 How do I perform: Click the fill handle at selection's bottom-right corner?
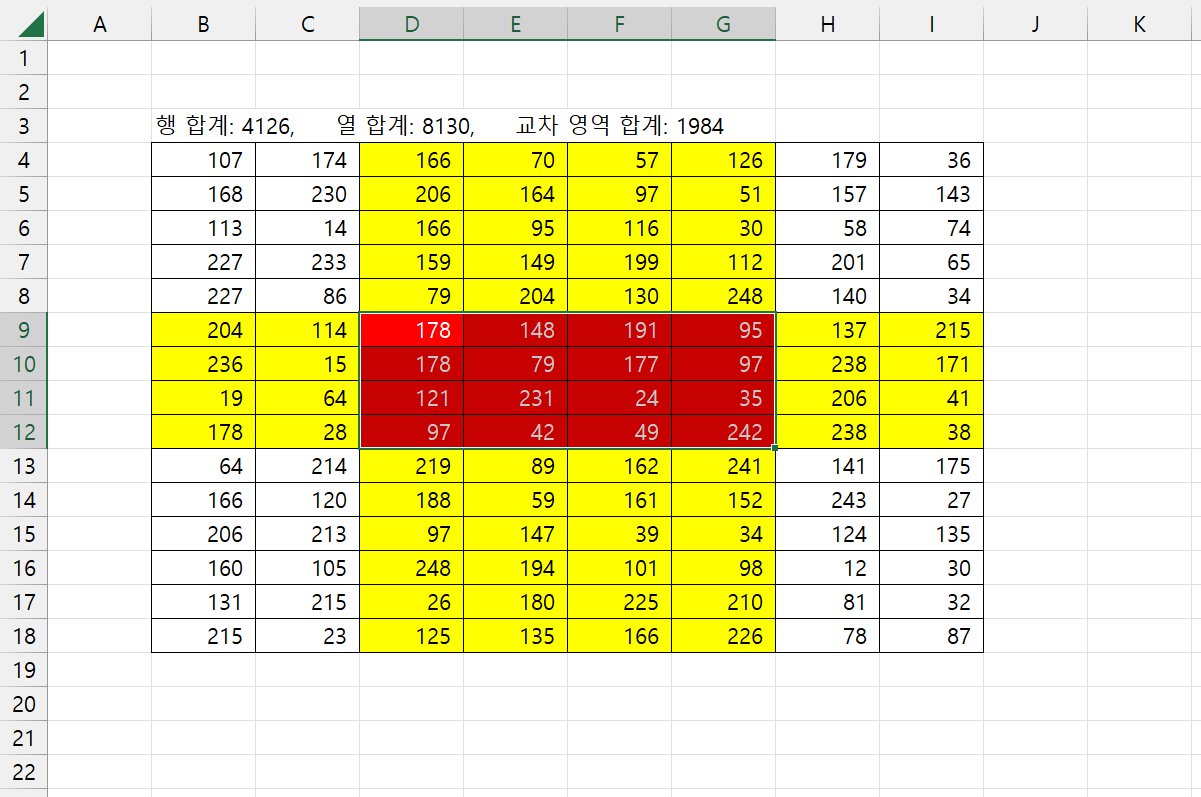click(775, 448)
